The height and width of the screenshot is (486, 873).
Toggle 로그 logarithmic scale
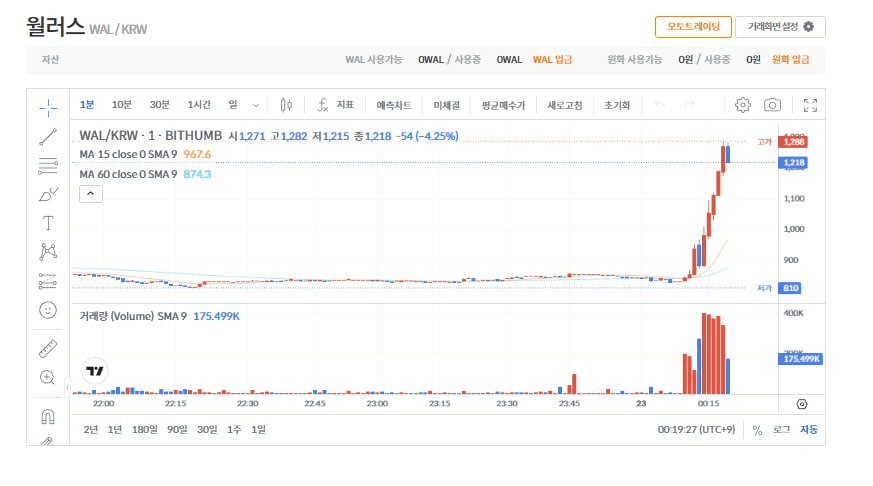(781, 430)
